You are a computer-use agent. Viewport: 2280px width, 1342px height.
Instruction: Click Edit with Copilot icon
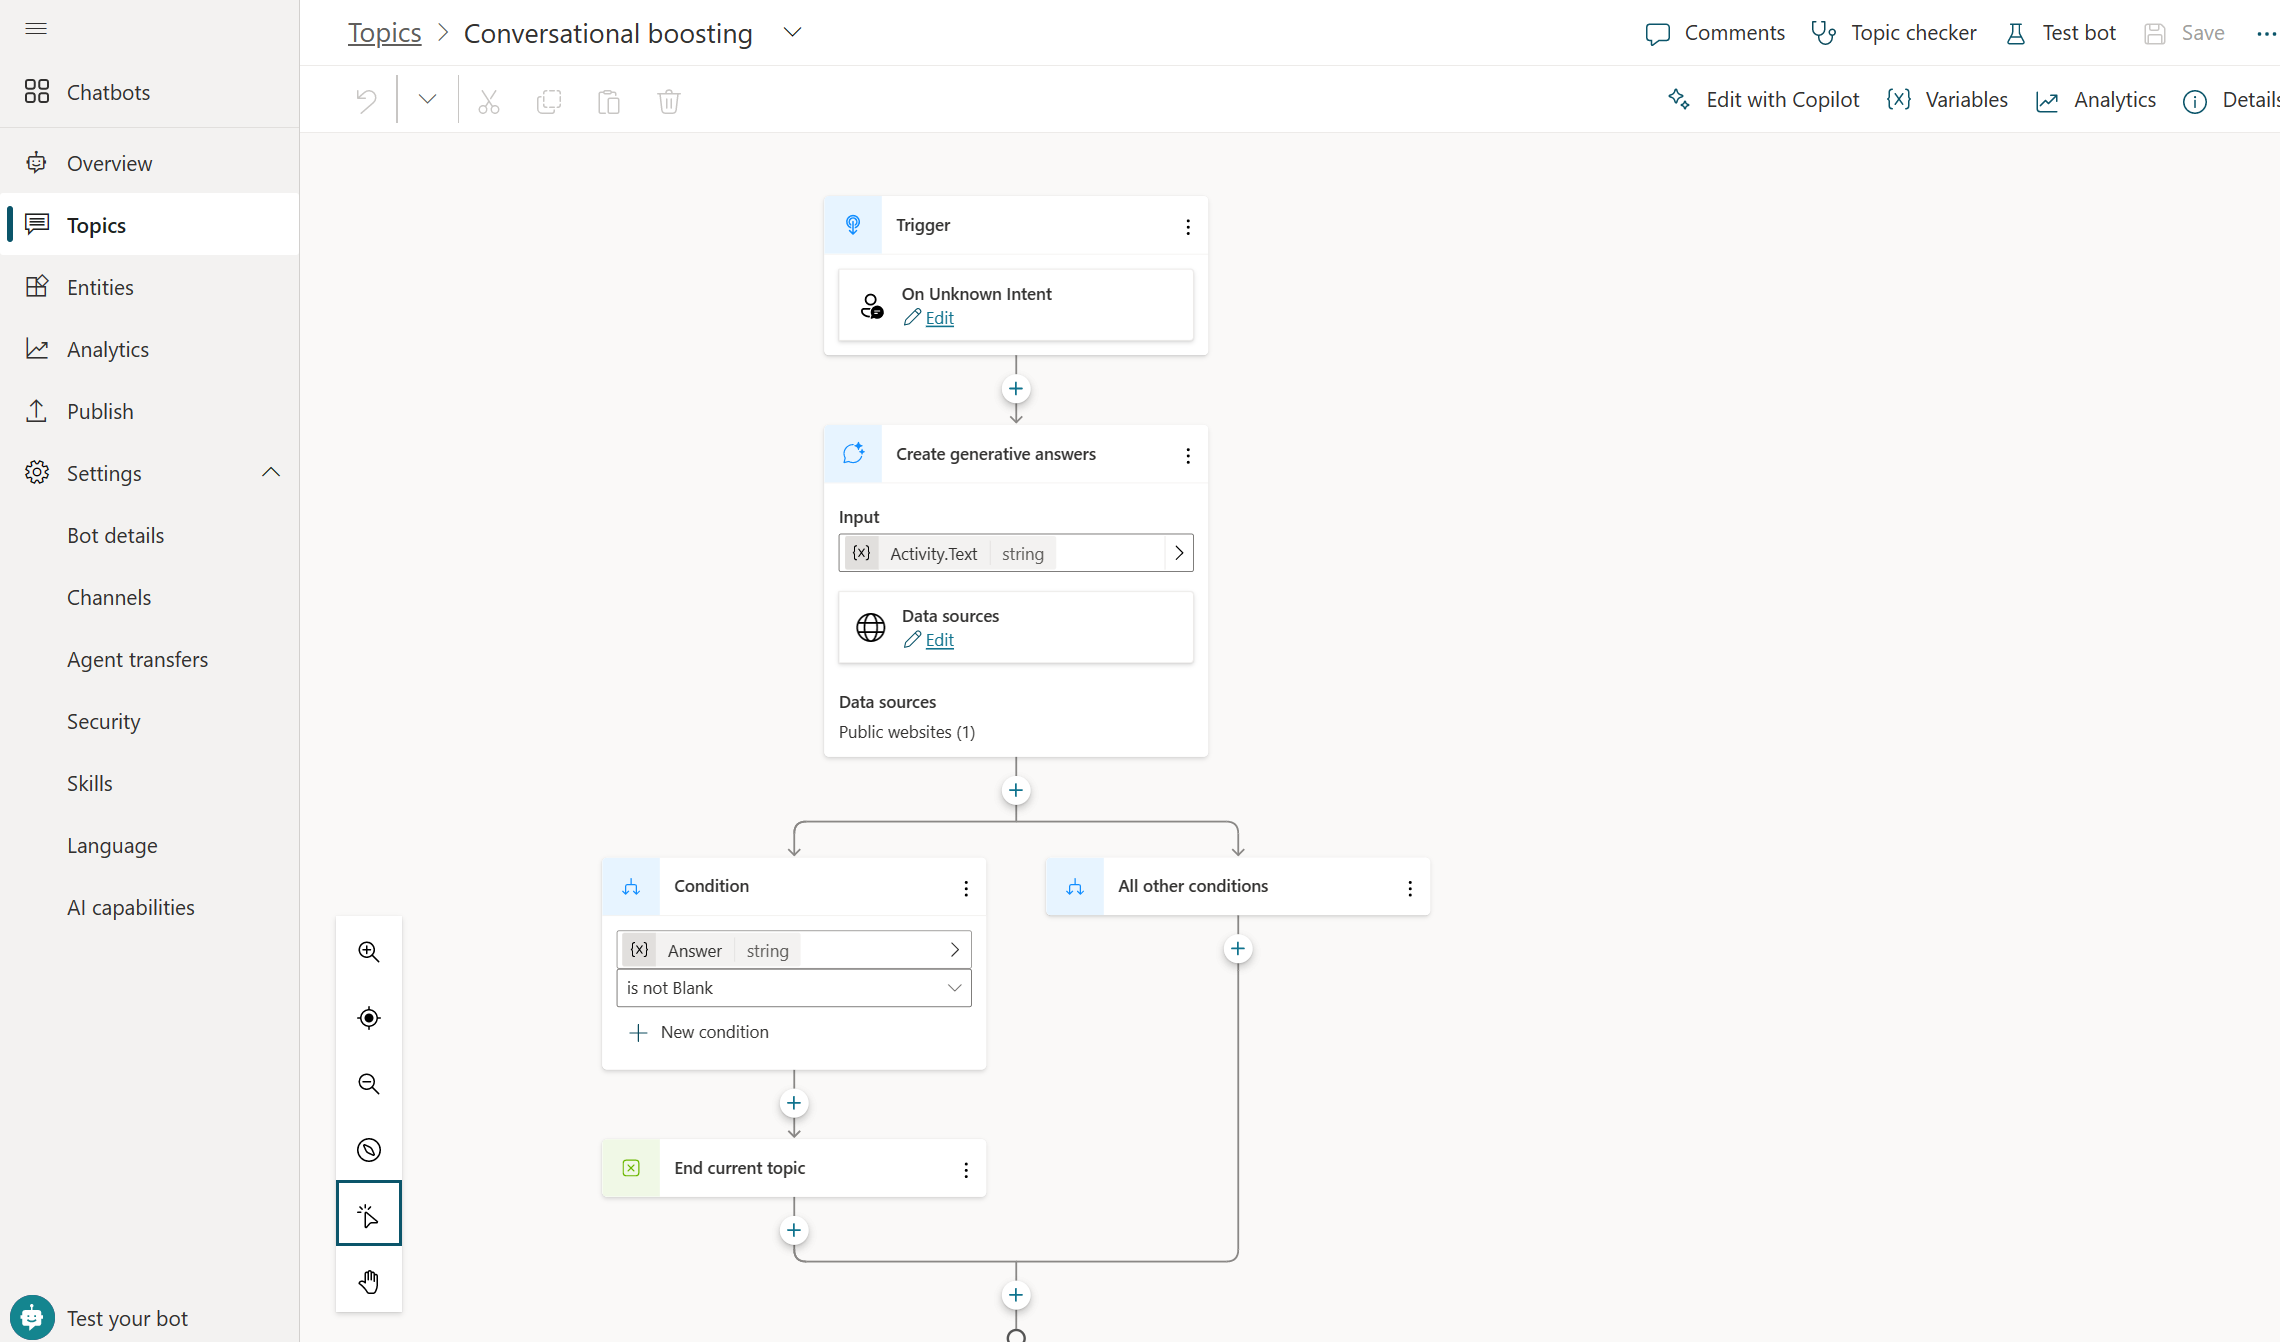pyautogui.click(x=1678, y=99)
